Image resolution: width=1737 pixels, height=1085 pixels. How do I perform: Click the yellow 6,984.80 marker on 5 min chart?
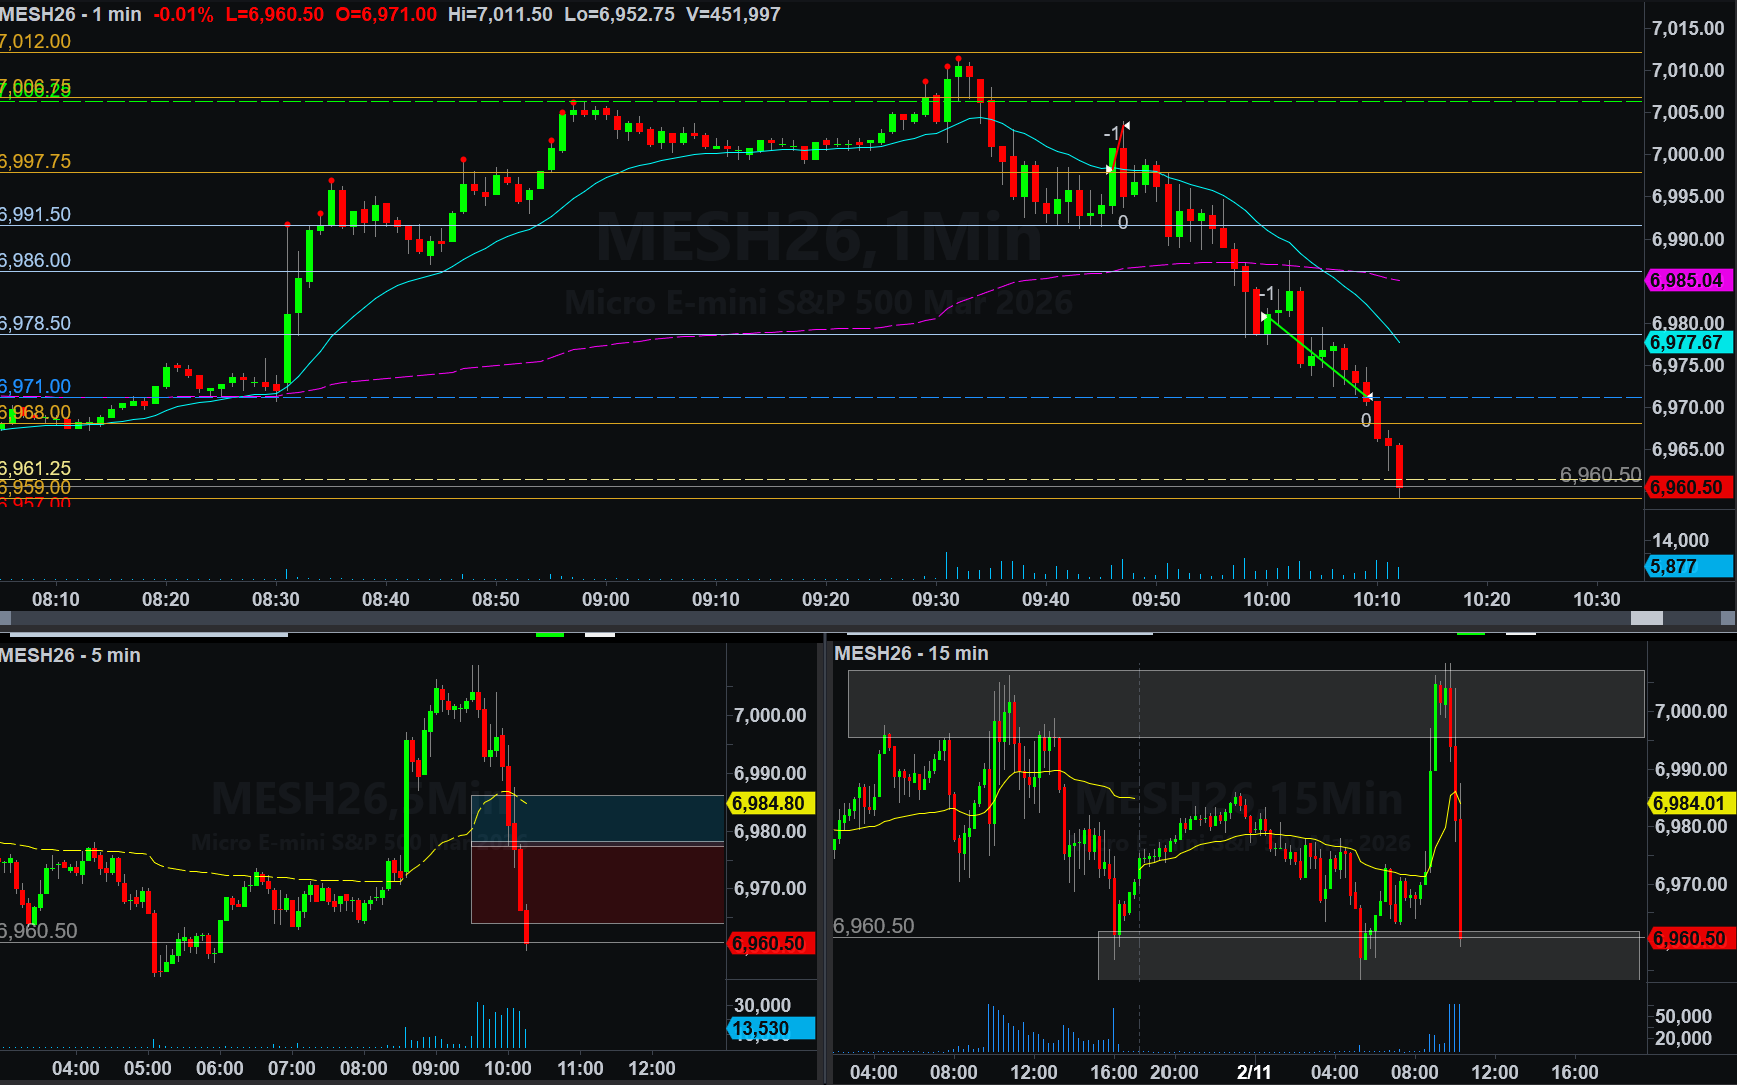[768, 804]
